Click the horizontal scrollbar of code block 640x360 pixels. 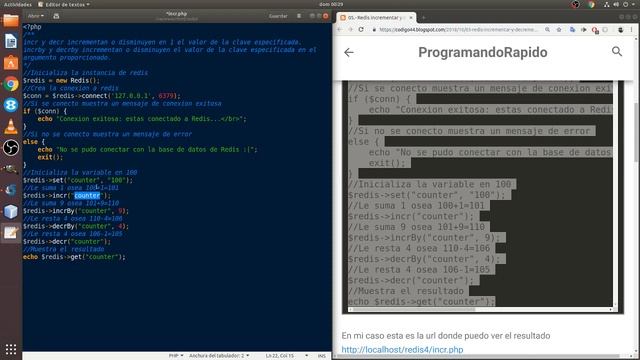[414, 309]
